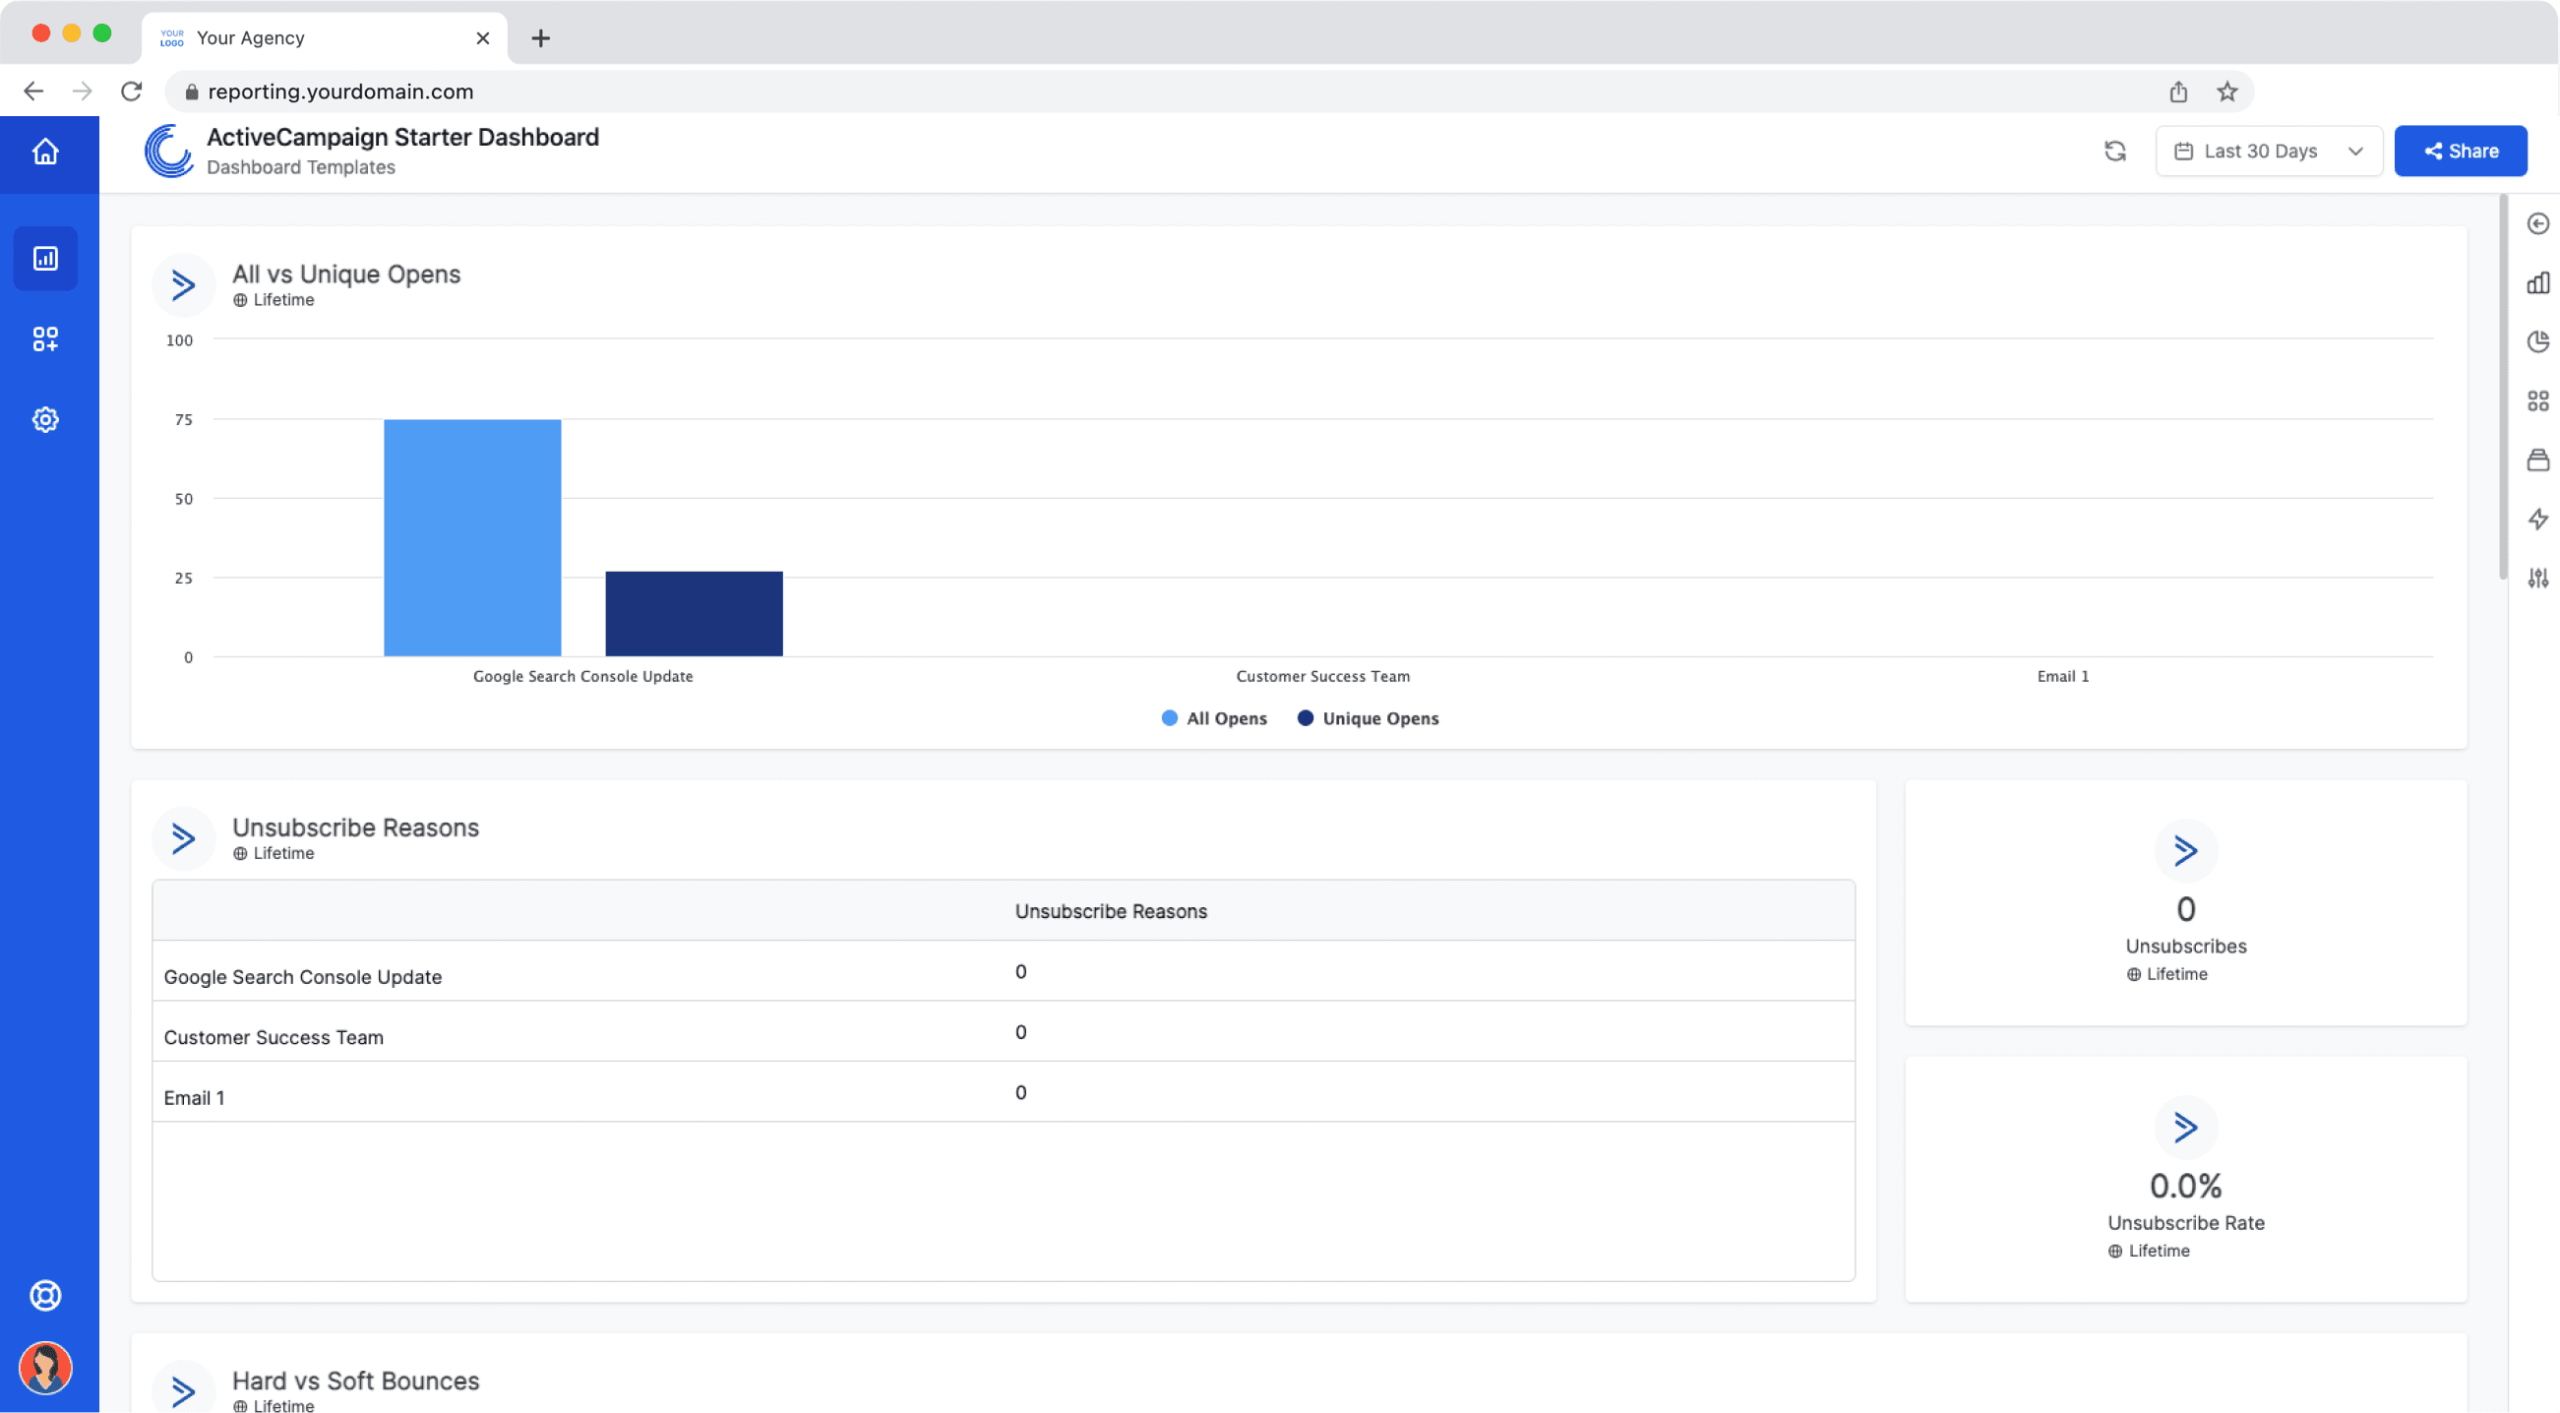Toggle the All Opens legend entry
This screenshot has height=1413, width=2560.
[x=1214, y=718]
